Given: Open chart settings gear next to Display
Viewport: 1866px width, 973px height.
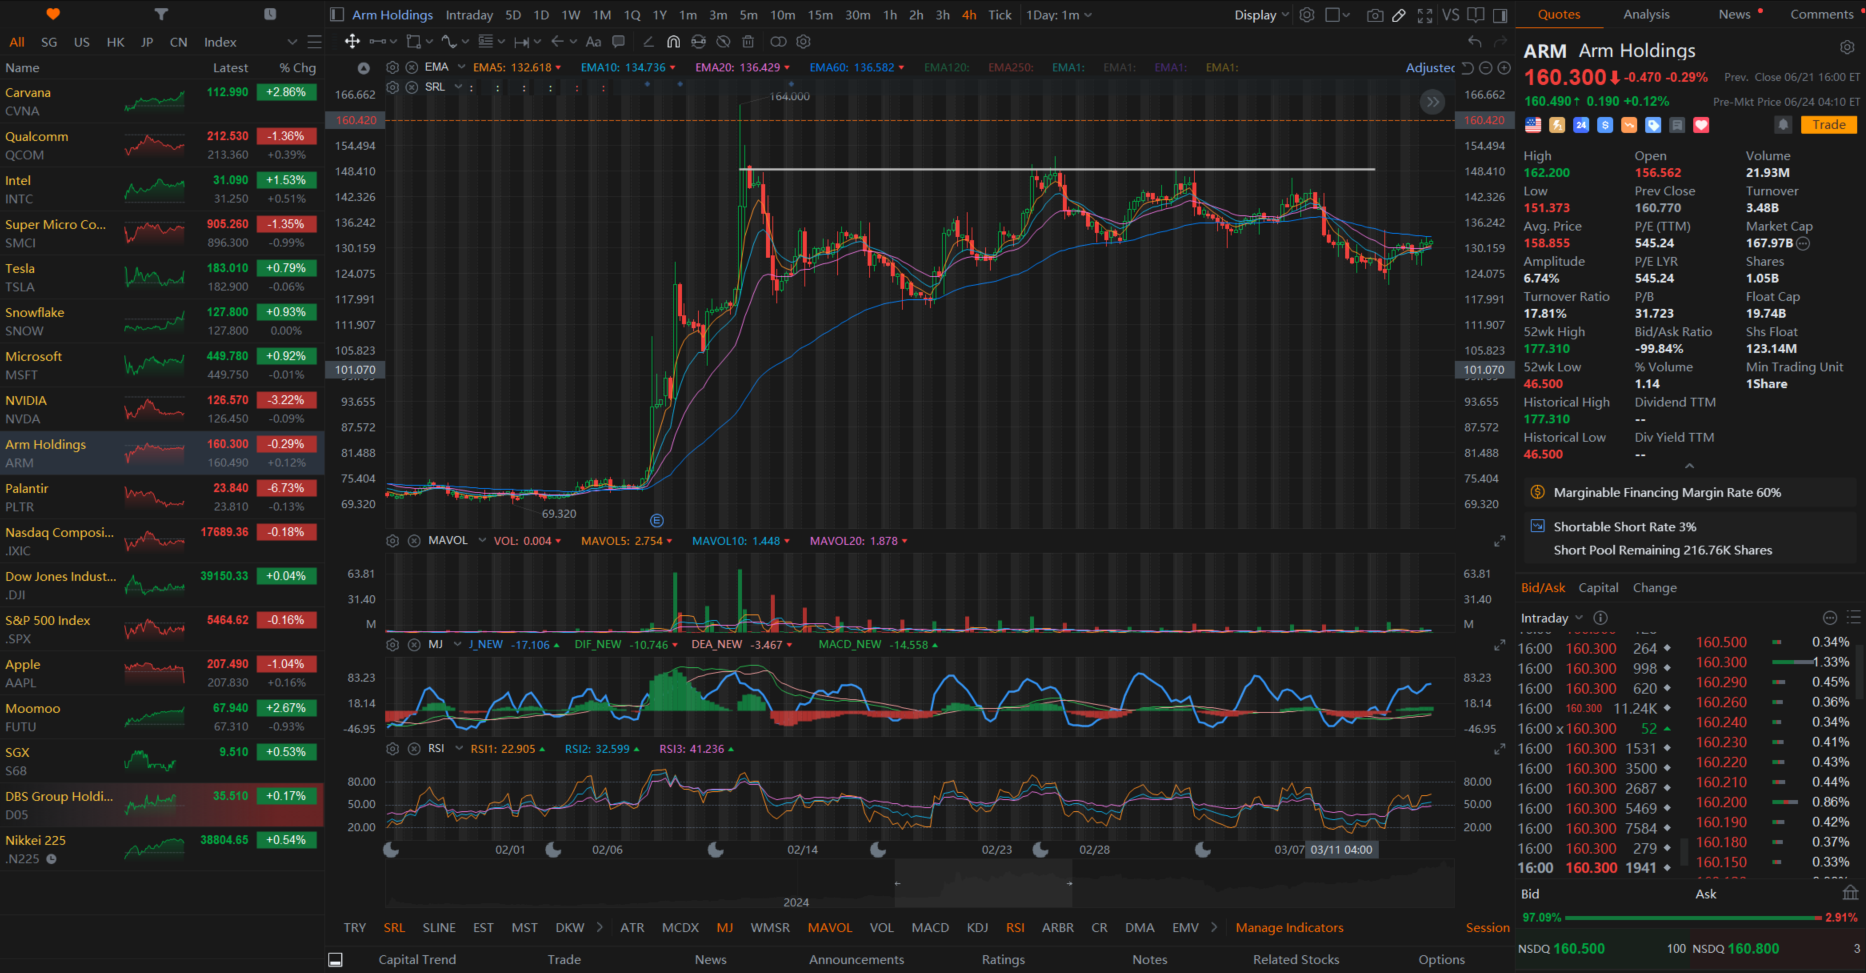Looking at the screenshot, I should coord(1307,15).
